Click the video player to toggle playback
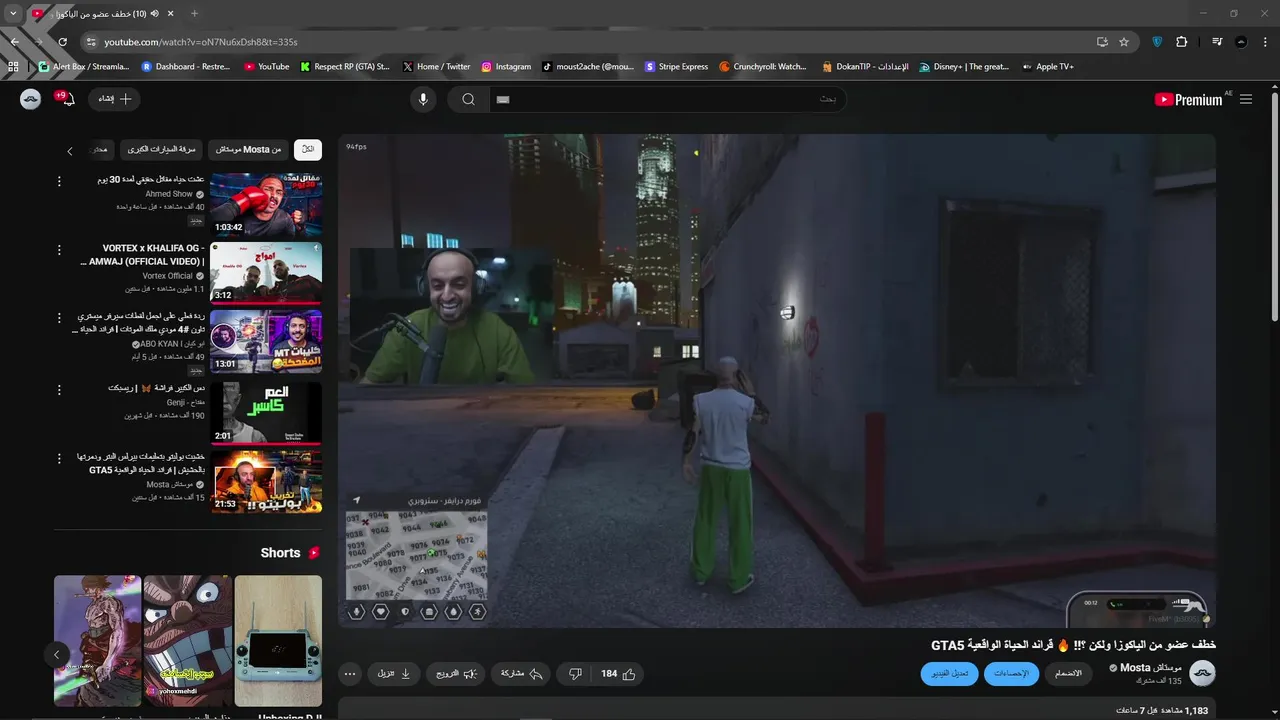 point(776,380)
